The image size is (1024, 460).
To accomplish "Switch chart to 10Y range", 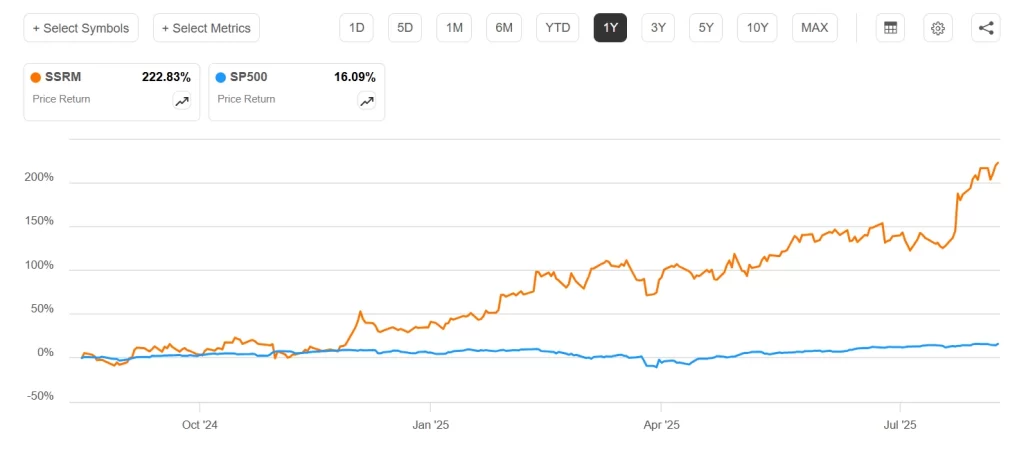I will pyautogui.click(x=758, y=28).
